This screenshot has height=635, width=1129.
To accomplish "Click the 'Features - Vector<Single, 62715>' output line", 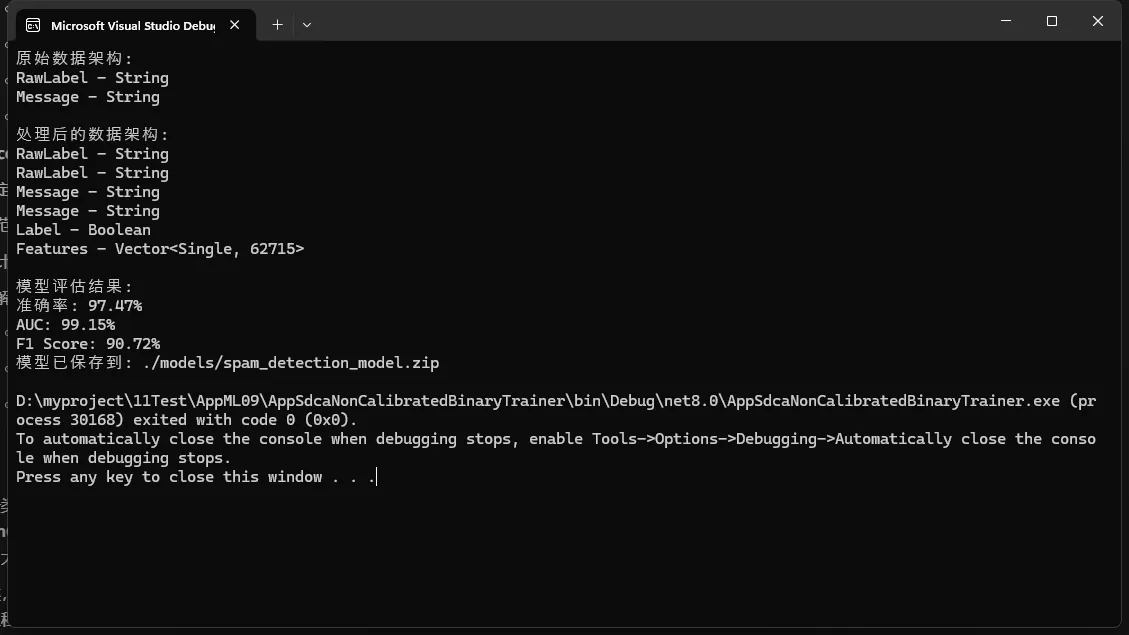I will 160,249.
